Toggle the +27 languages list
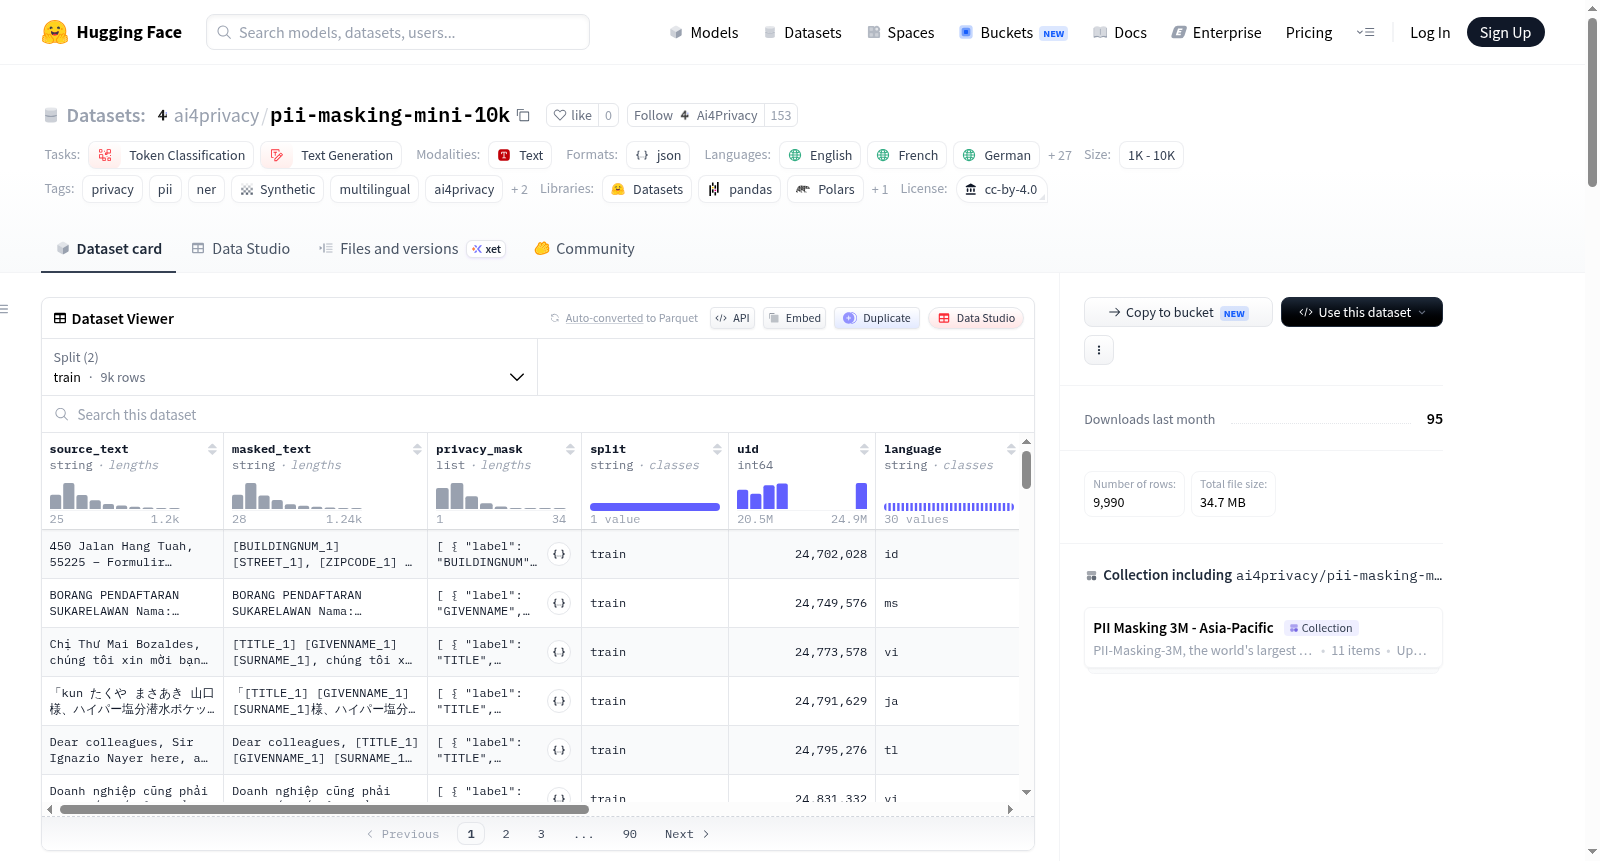This screenshot has width=1600, height=861. tap(1059, 155)
